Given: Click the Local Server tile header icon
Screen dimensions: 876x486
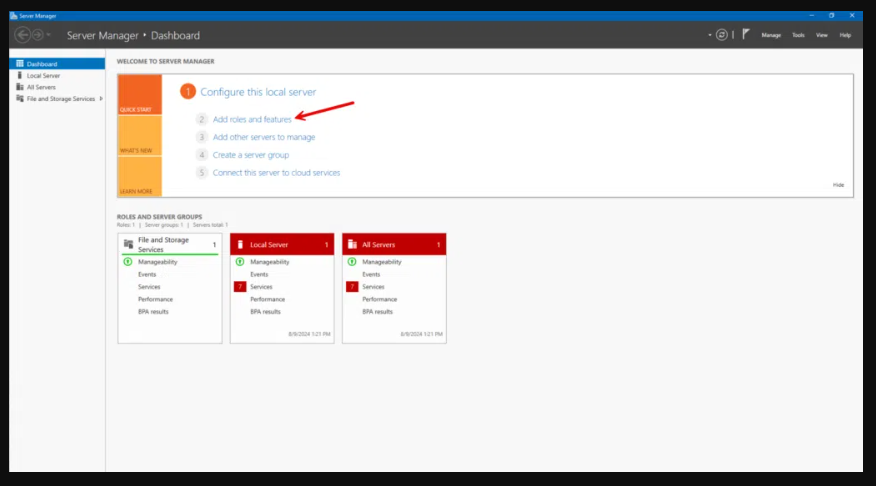Looking at the screenshot, I should coord(240,244).
